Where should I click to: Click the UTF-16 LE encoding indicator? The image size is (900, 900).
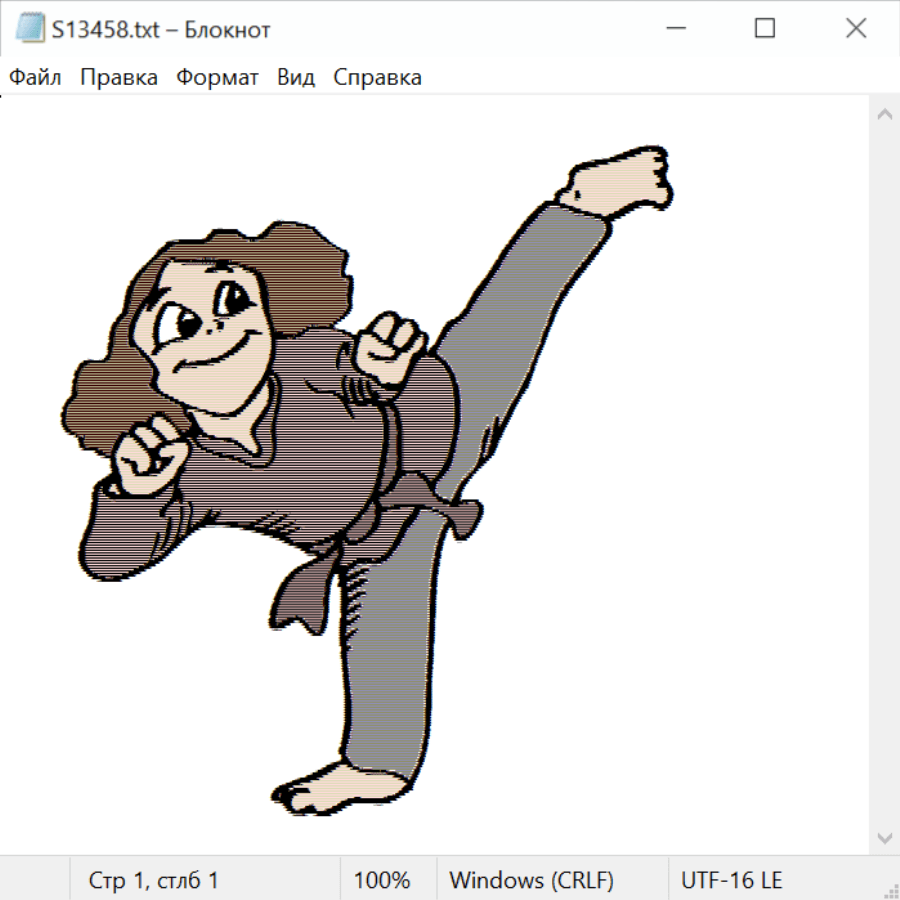tap(731, 880)
